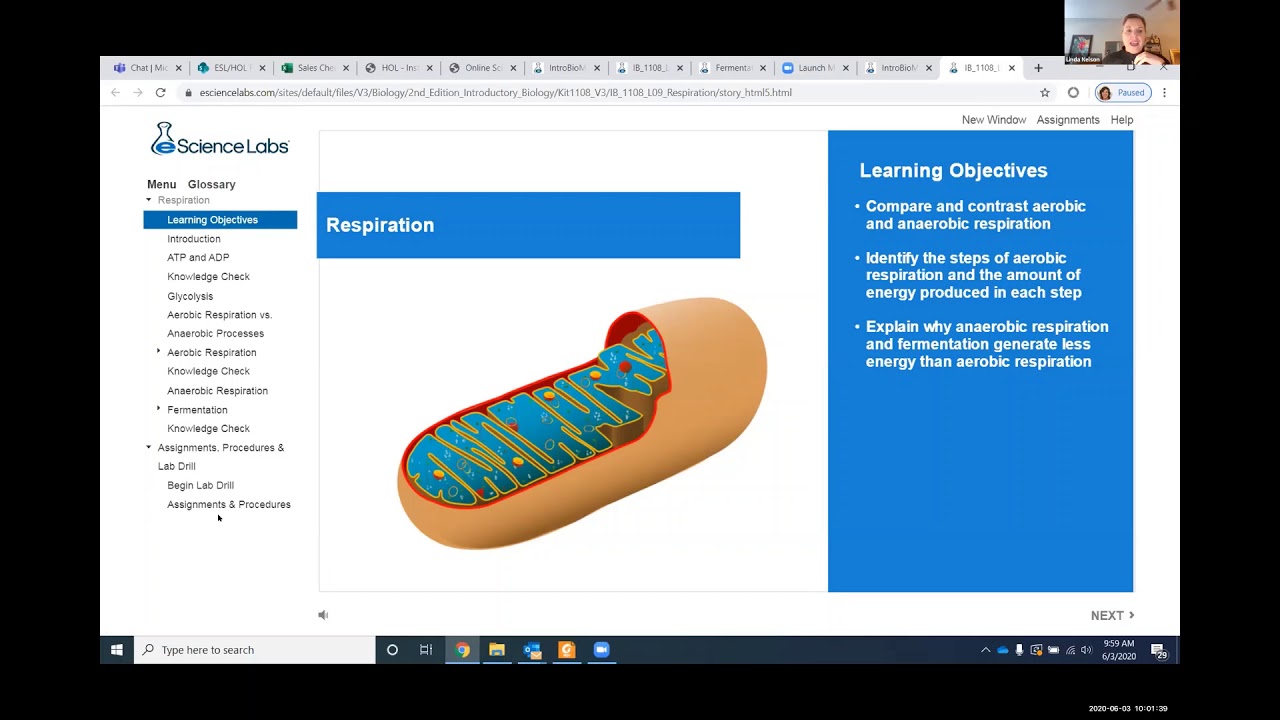The width and height of the screenshot is (1280, 720).
Task: Click the Cortana circle icon
Action: click(x=392, y=650)
